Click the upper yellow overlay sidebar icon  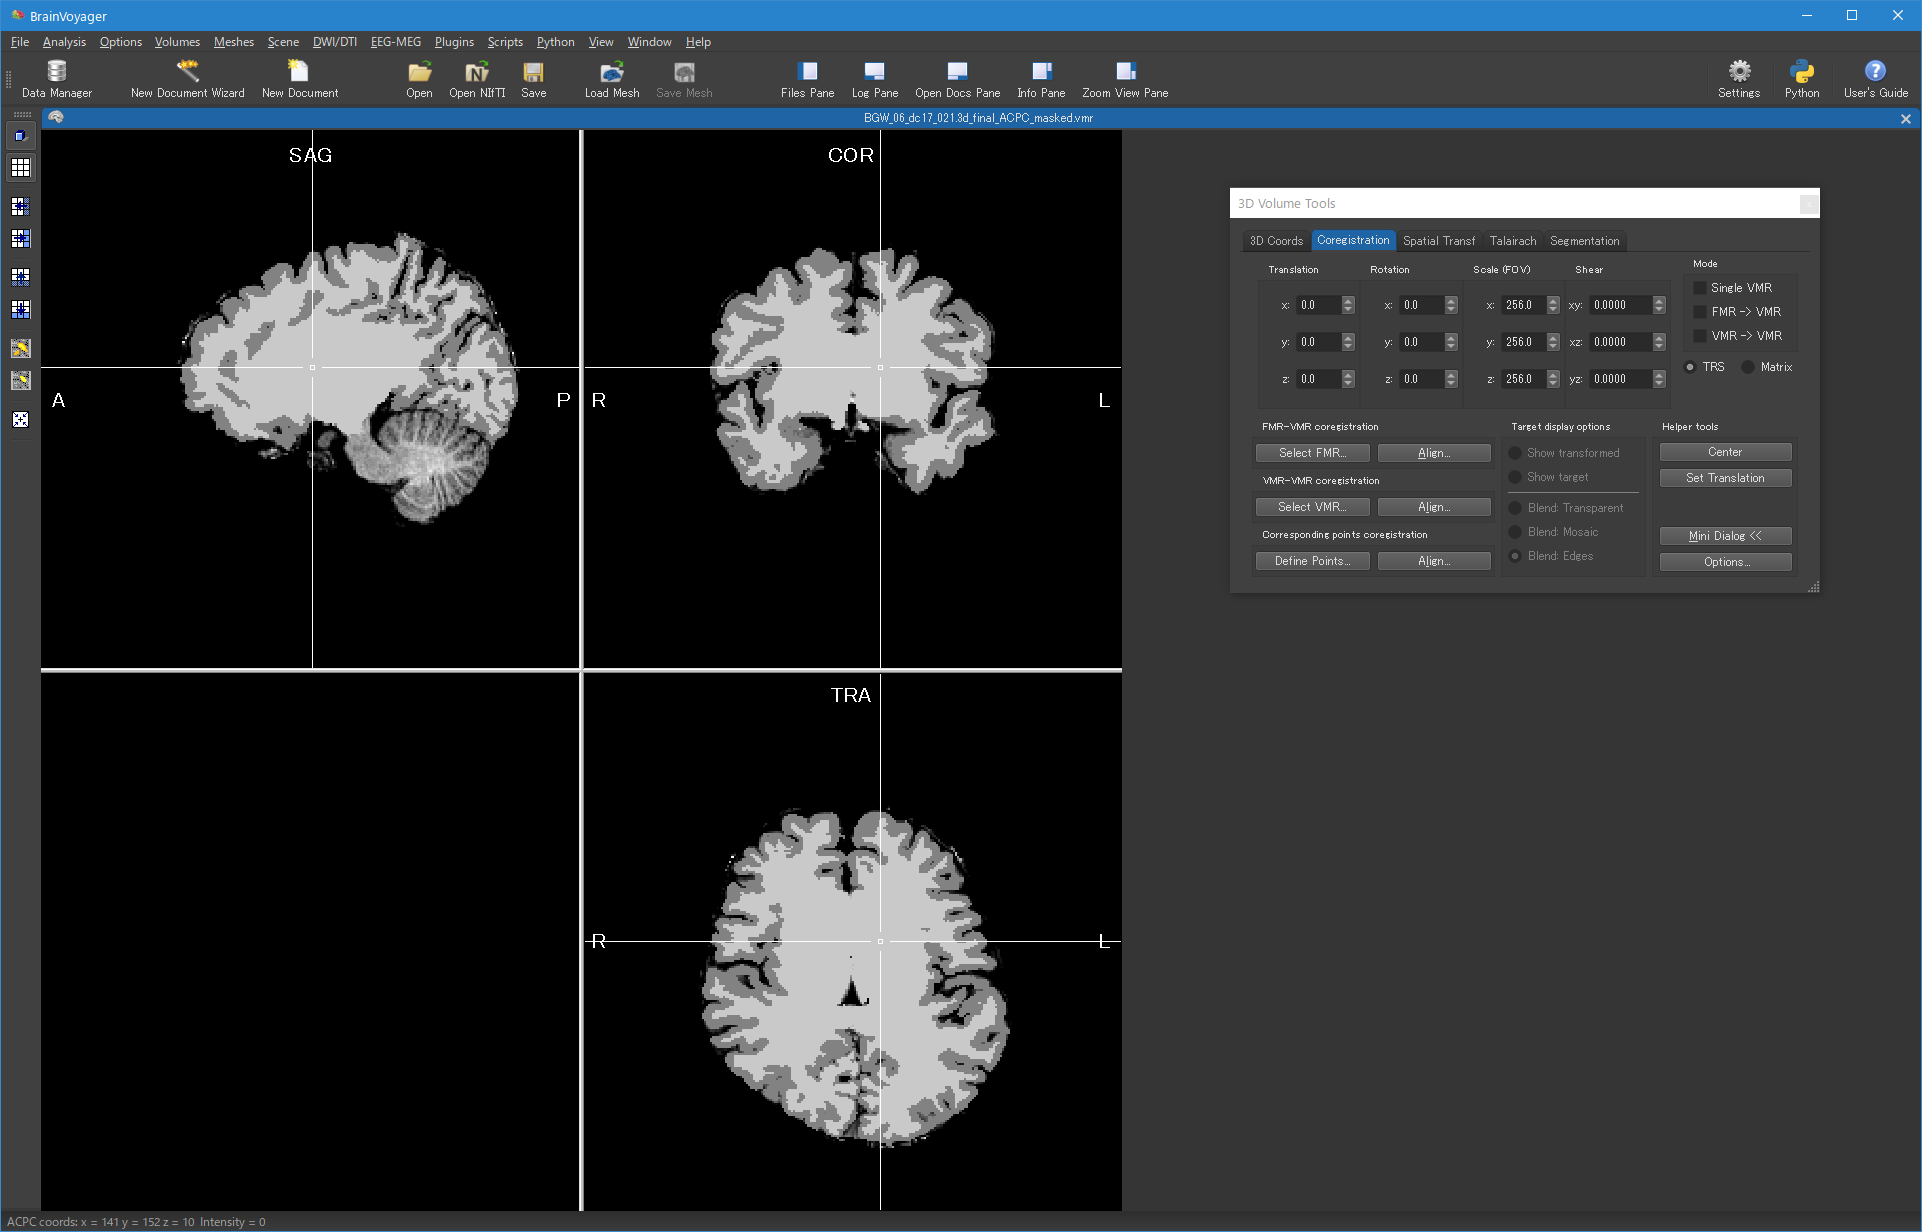(20, 348)
